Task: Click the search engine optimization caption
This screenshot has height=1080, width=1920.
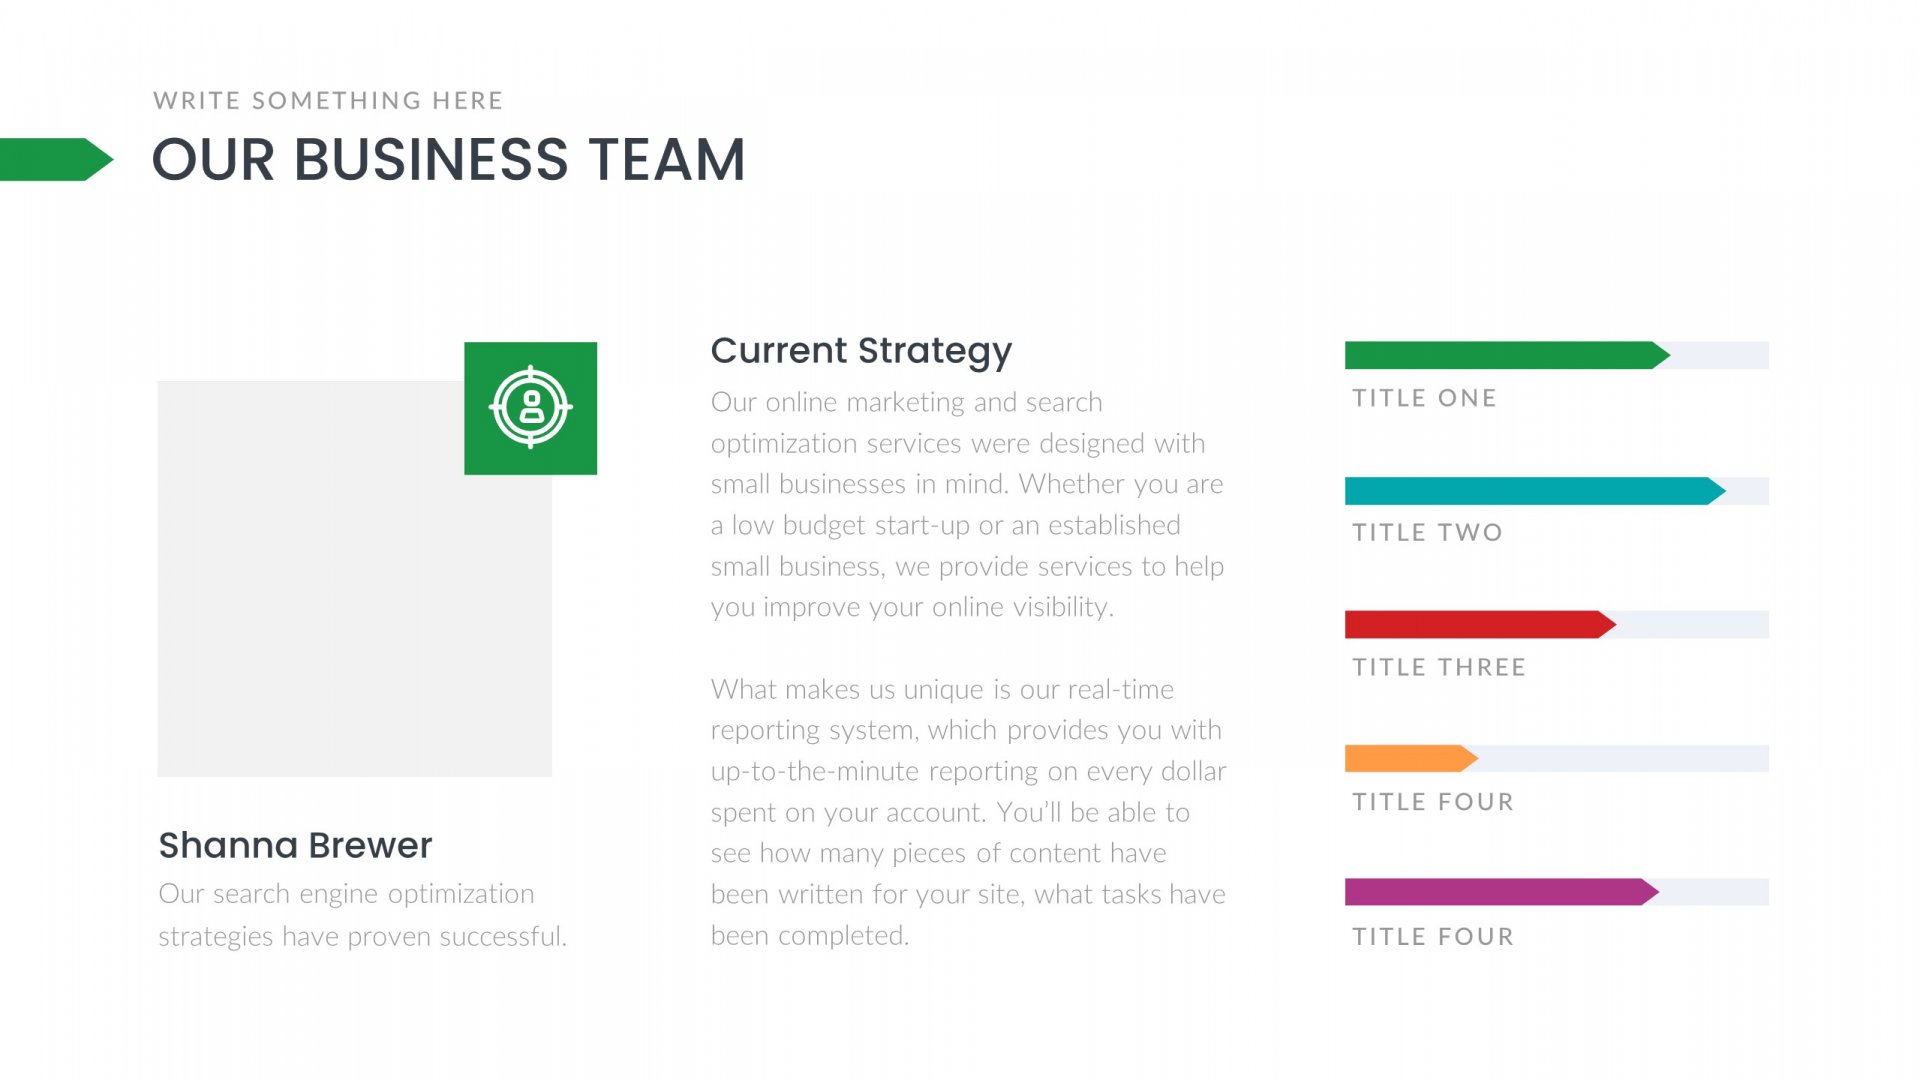Action: tap(363, 915)
